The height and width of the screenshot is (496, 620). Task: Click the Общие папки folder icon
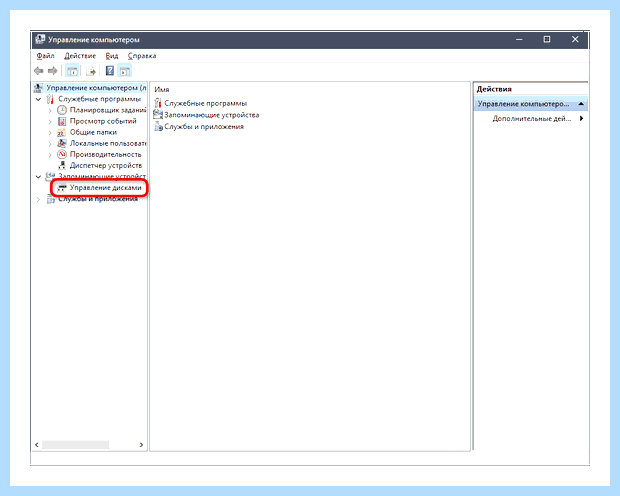(x=61, y=132)
